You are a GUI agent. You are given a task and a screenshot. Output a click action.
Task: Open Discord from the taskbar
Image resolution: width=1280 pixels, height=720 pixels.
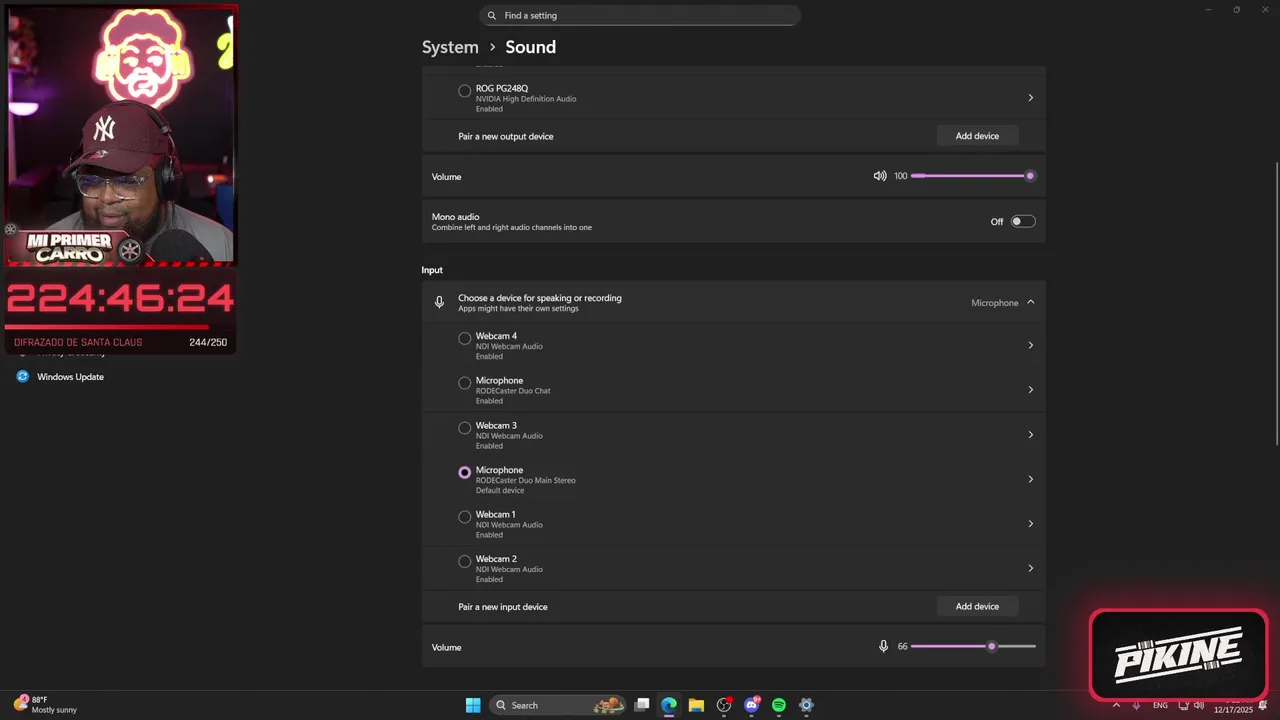[752, 705]
